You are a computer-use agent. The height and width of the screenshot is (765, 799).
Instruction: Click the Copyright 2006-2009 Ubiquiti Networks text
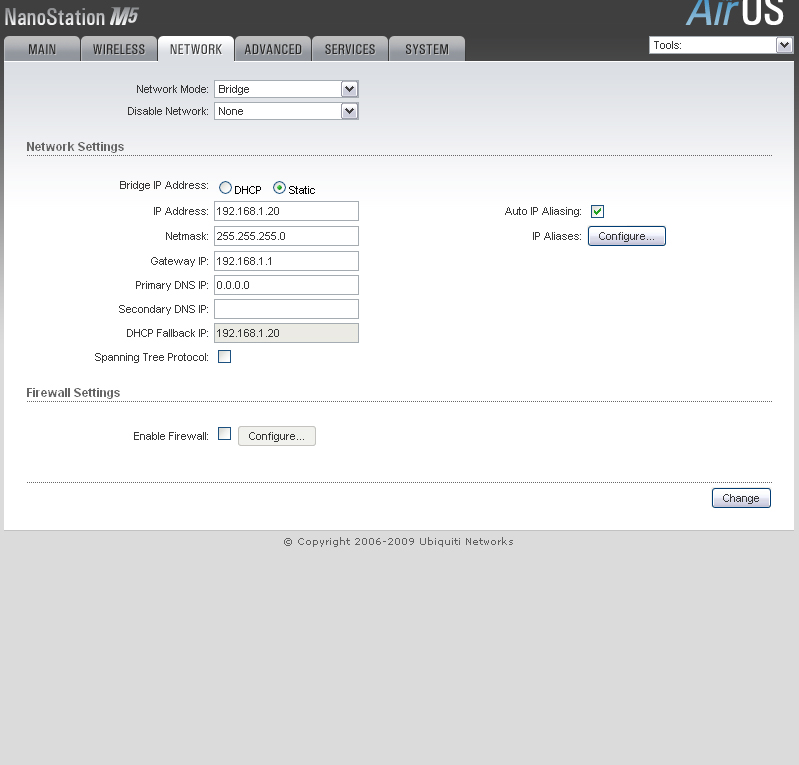tap(398, 542)
